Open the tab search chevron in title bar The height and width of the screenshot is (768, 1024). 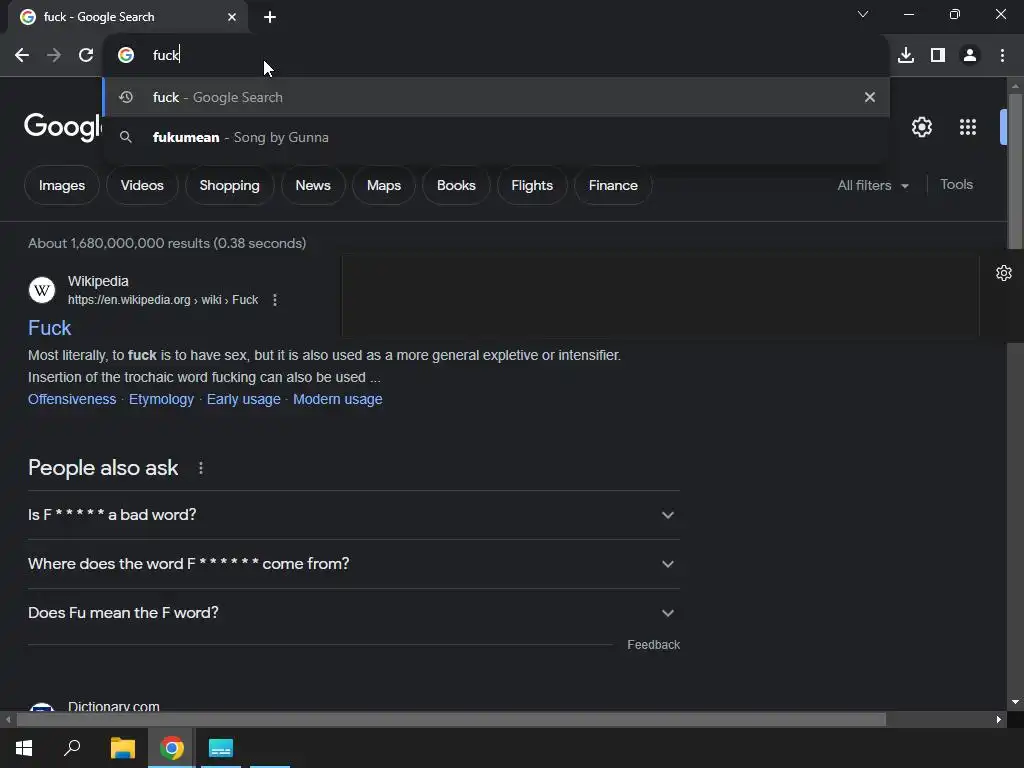coord(863,14)
